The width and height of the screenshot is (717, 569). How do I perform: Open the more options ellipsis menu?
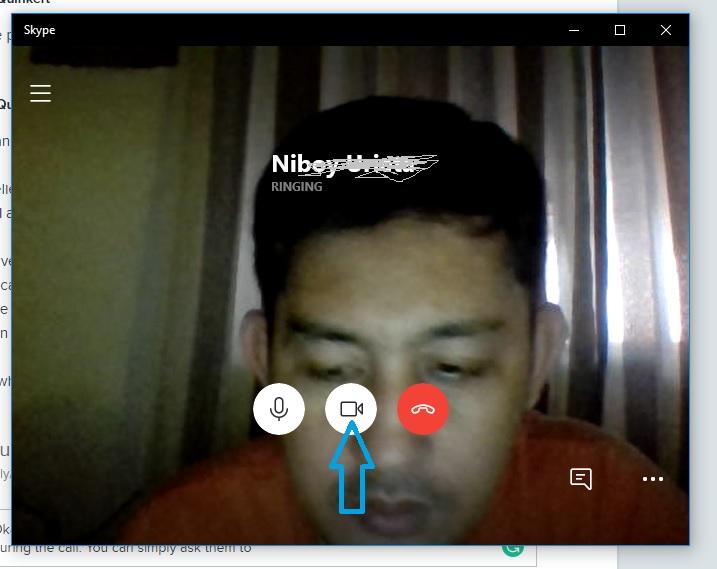(x=653, y=479)
